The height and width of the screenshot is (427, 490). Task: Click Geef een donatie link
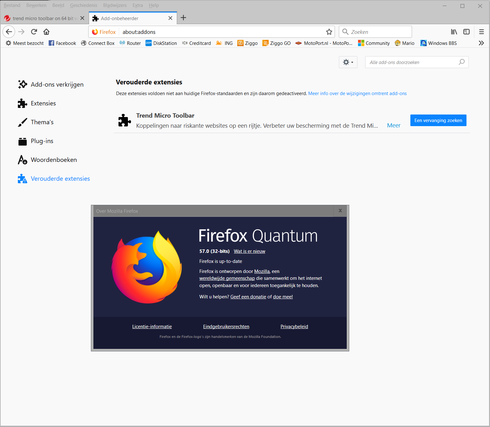coord(248,297)
